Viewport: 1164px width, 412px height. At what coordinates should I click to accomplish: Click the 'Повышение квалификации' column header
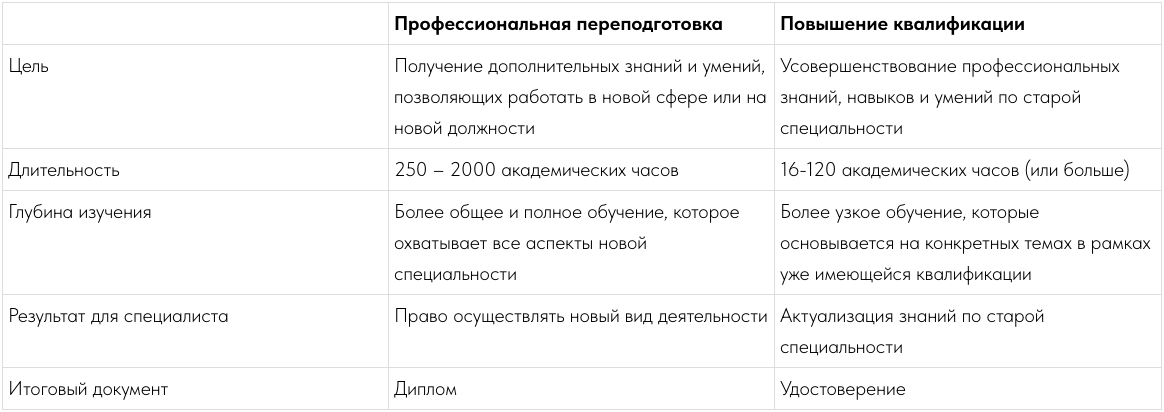(x=902, y=24)
